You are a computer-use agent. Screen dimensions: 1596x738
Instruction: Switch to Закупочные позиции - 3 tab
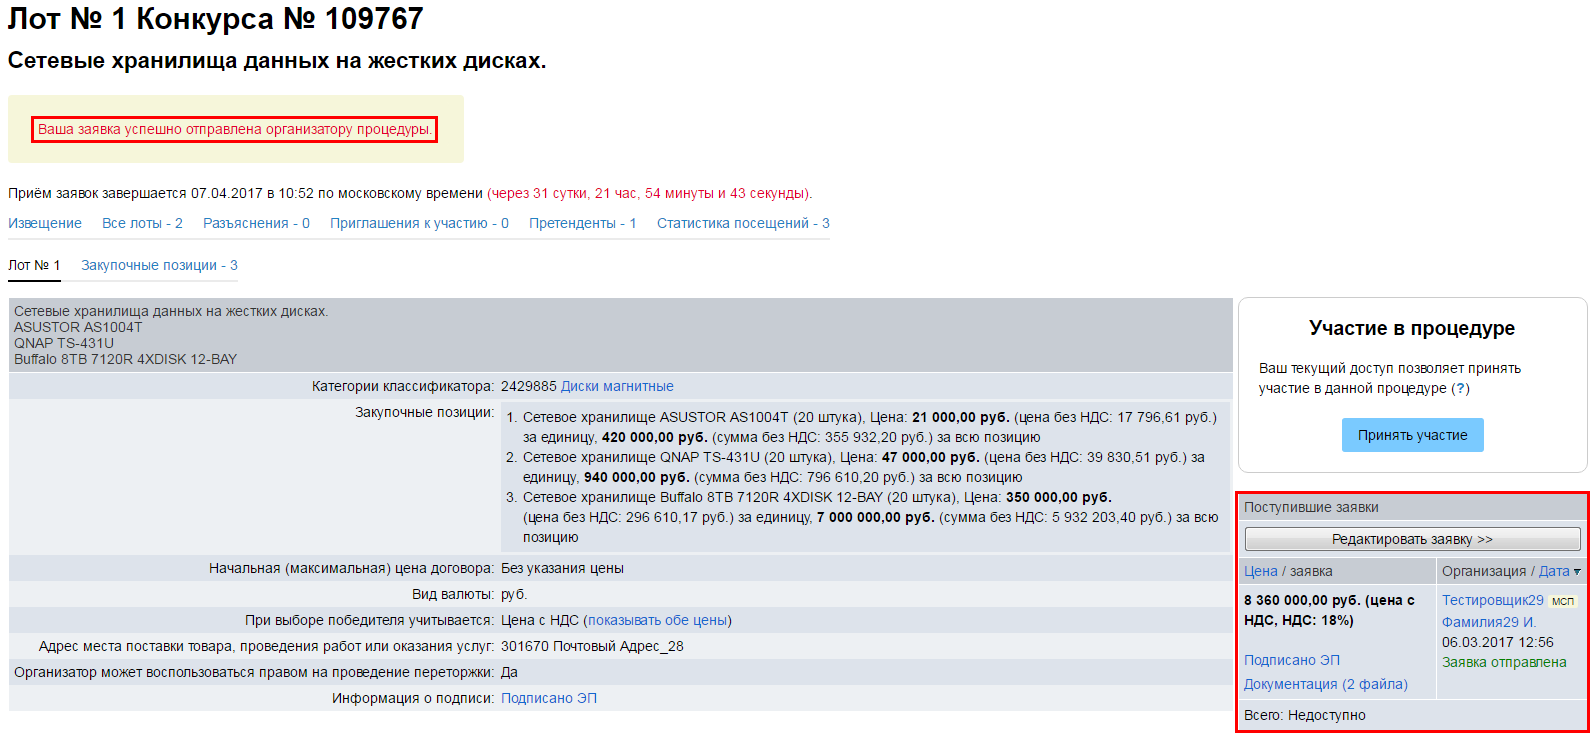pos(159,265)
